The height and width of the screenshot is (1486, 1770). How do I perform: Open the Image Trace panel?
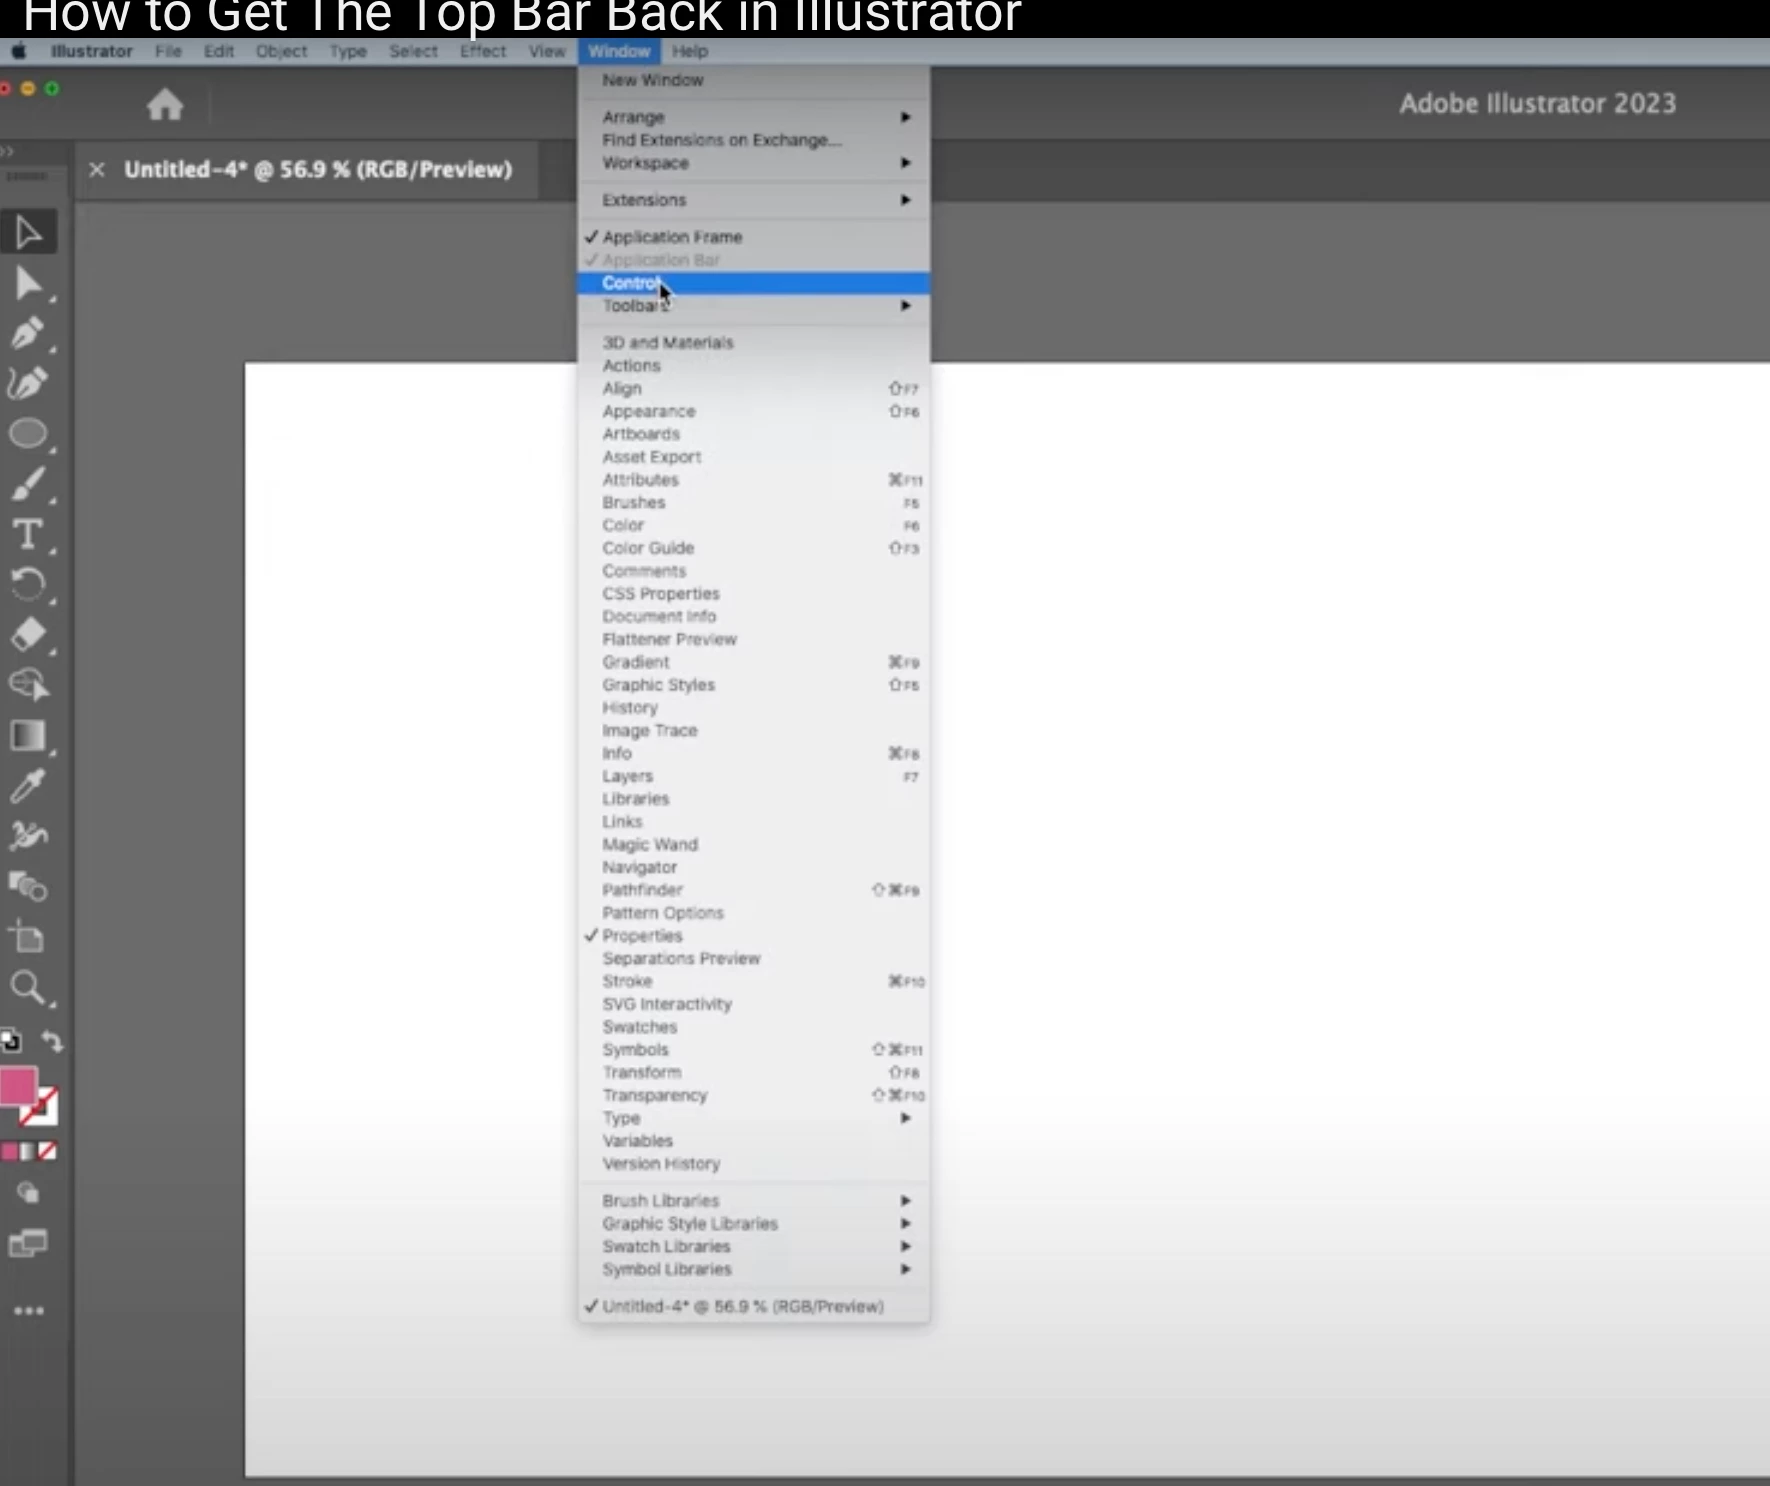tap(754, 730)
